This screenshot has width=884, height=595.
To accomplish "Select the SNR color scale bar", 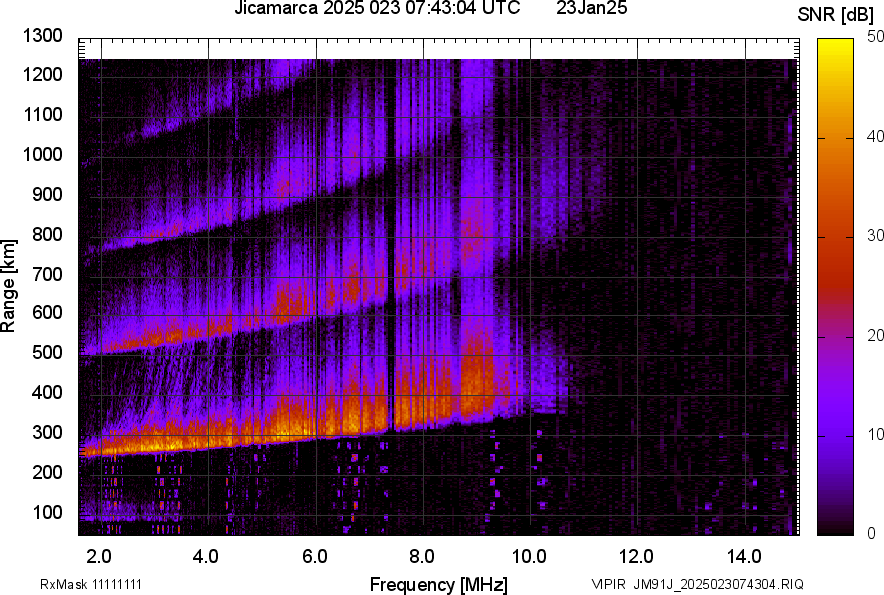I will click(835, 287).
